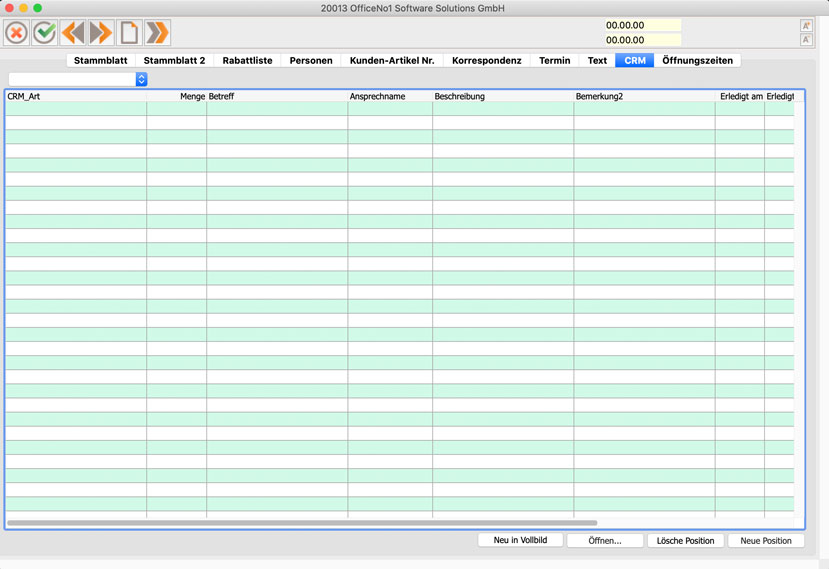The width and height of the screenshot is (829, 569).
Task: Click the orange double-chevron forward icon
Action: pyautogui.click(x=158, y=33)
